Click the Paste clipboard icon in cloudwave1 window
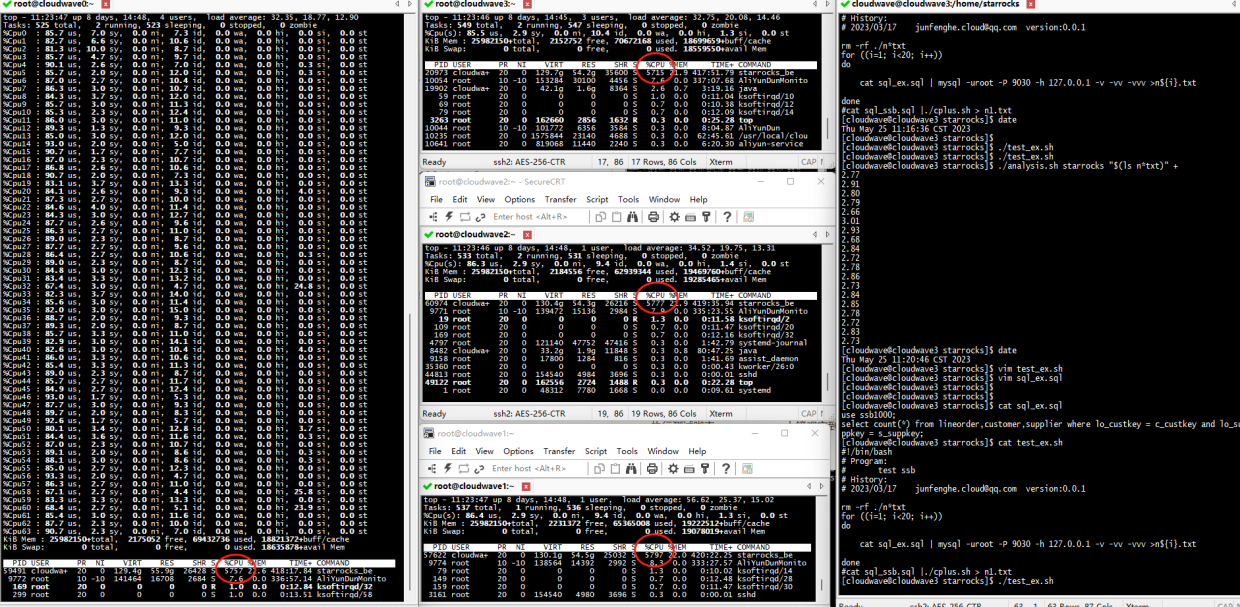 tap(615, 468)
